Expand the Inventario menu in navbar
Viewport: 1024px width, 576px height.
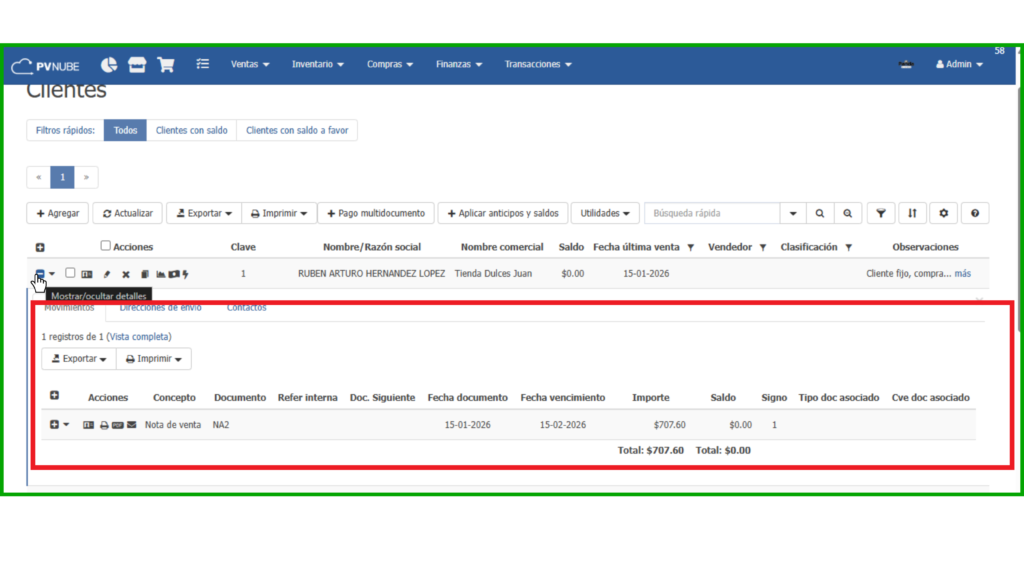coord(317,64)
